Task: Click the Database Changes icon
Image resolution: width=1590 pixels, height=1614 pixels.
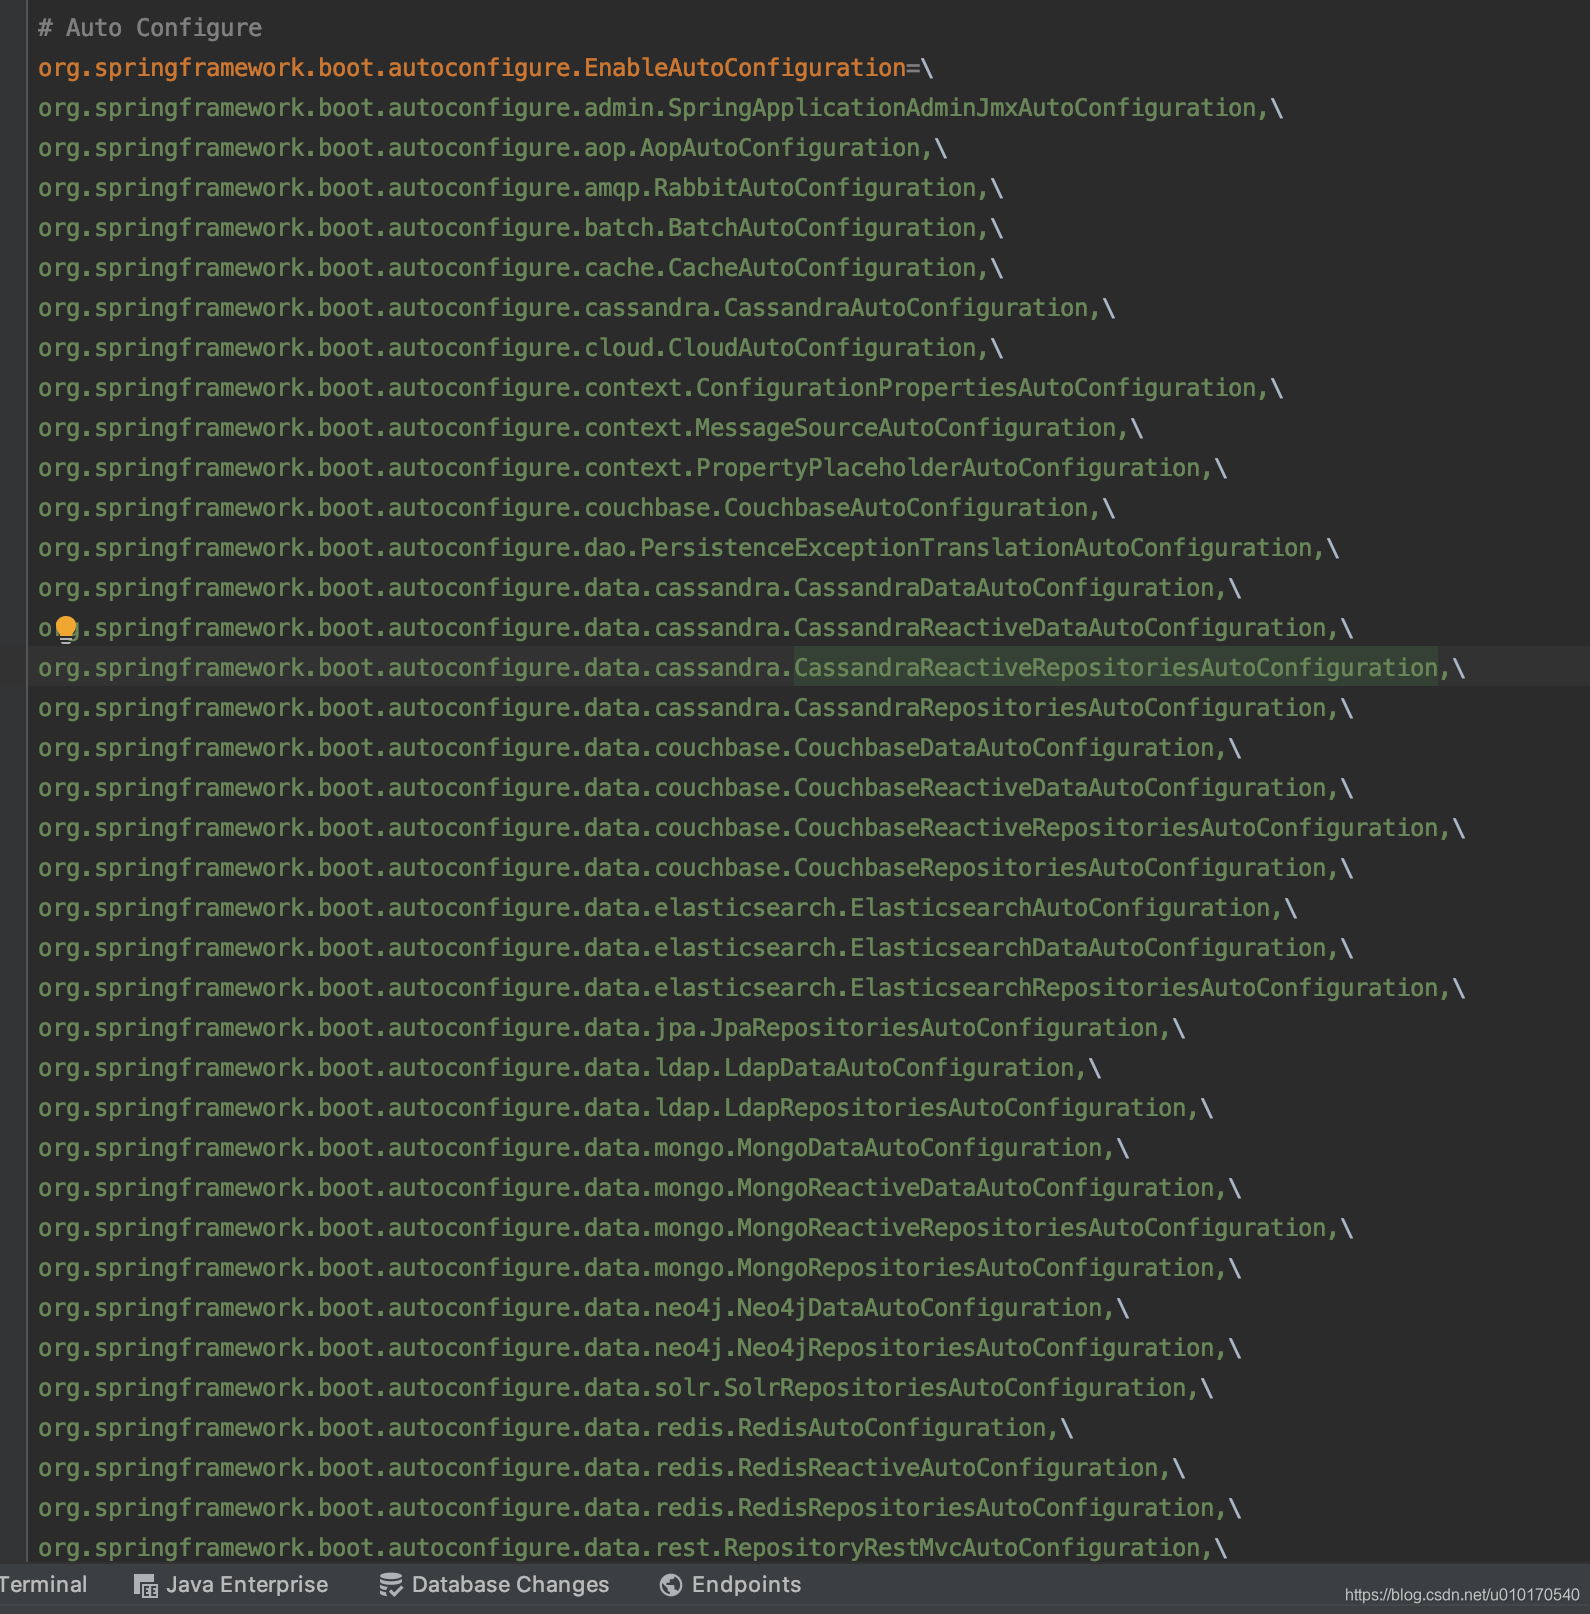Action: coord(391,1585)
